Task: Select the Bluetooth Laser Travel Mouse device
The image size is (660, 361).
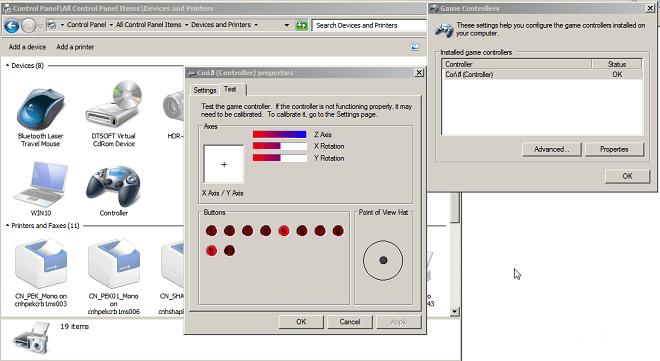Action: tap(40, 109)
